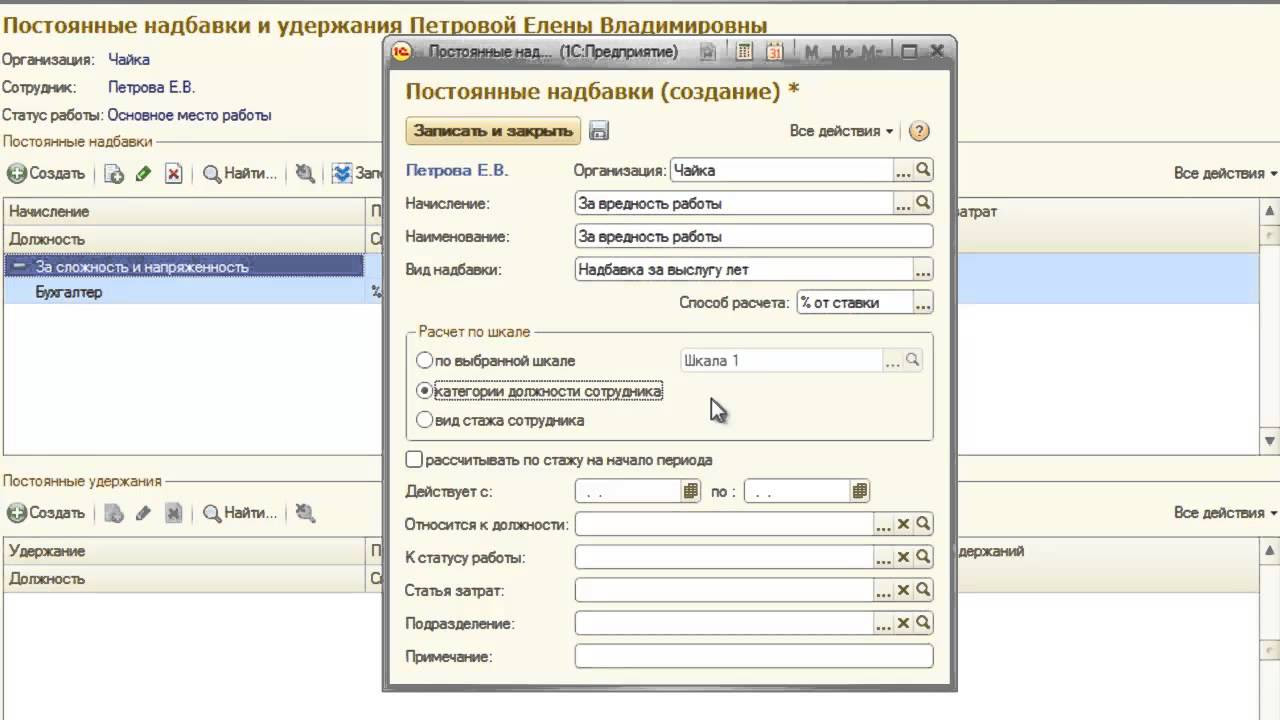Click ellipsis selector of К статусу работы

coord(884,557)
